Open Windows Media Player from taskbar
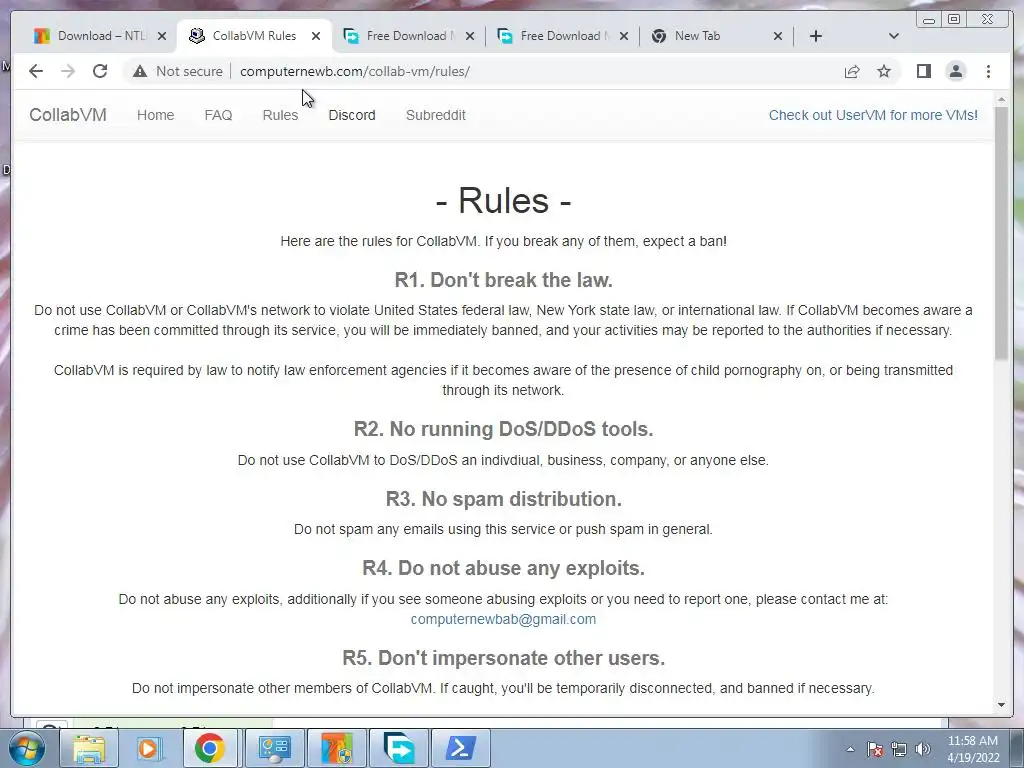Image resolution: width=1024 pixels, height=768 pixels. 149,748
